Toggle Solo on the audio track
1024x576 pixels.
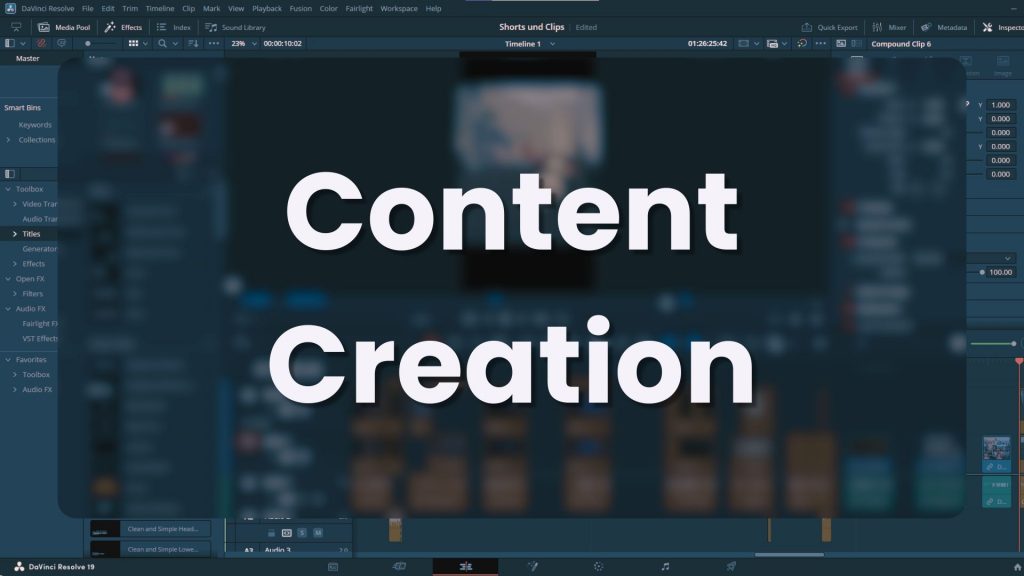click(303, 532)
